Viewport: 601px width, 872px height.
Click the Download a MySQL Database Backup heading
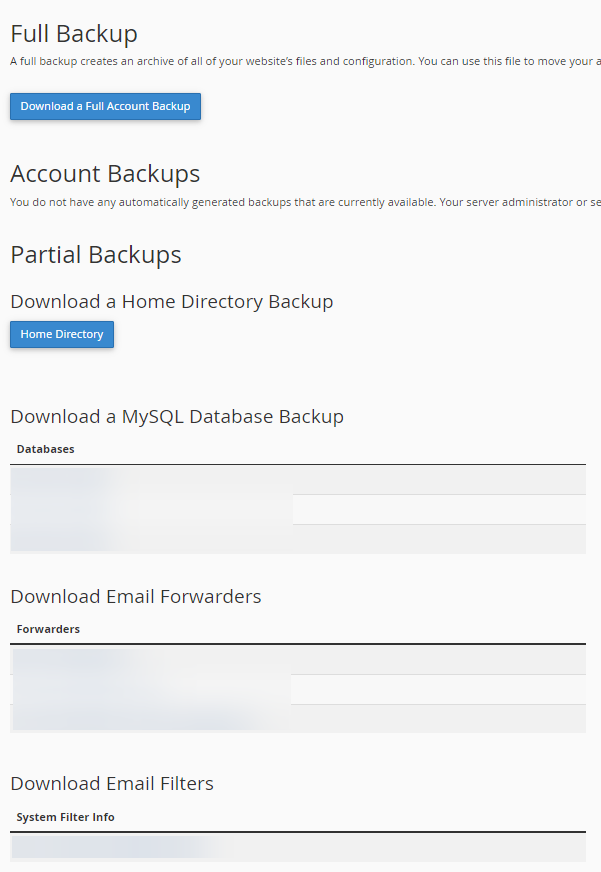[177, 417]
